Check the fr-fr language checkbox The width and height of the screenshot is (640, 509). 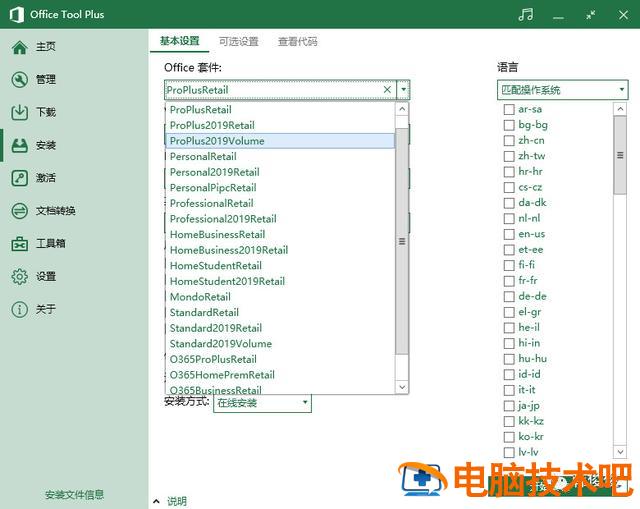pyautogui.click(x=509, y=281)
